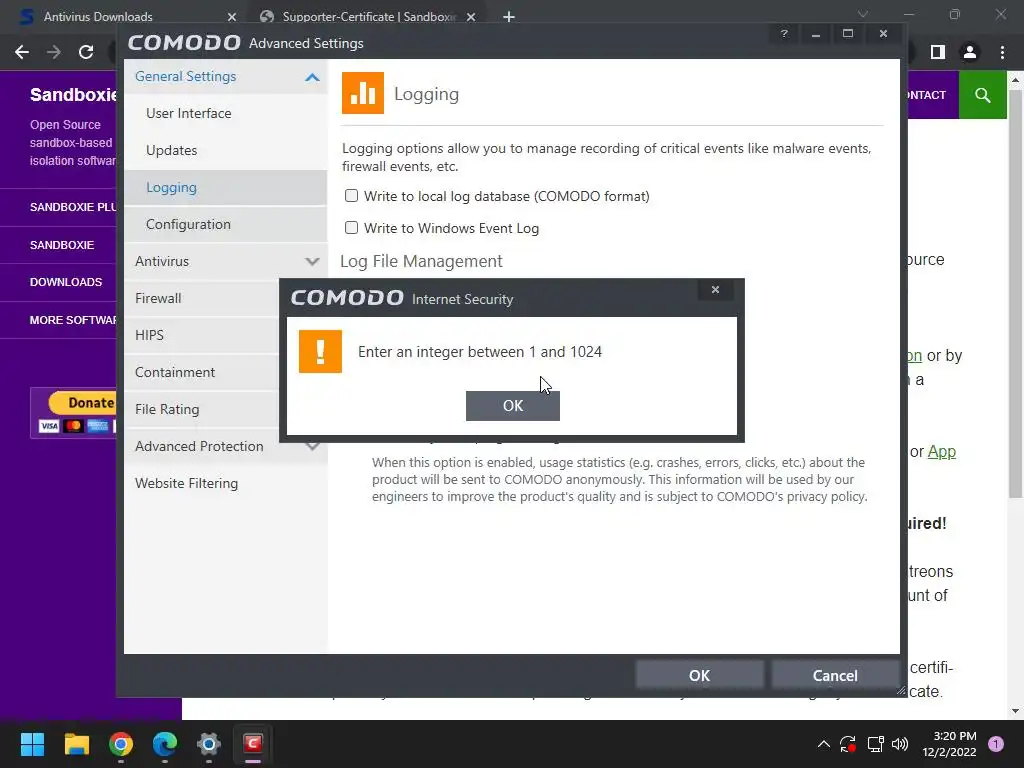Open the notification badge in taskbar
Image resolution: width=1024 pixels, height=768 pixels.
(x=996, y=744)
